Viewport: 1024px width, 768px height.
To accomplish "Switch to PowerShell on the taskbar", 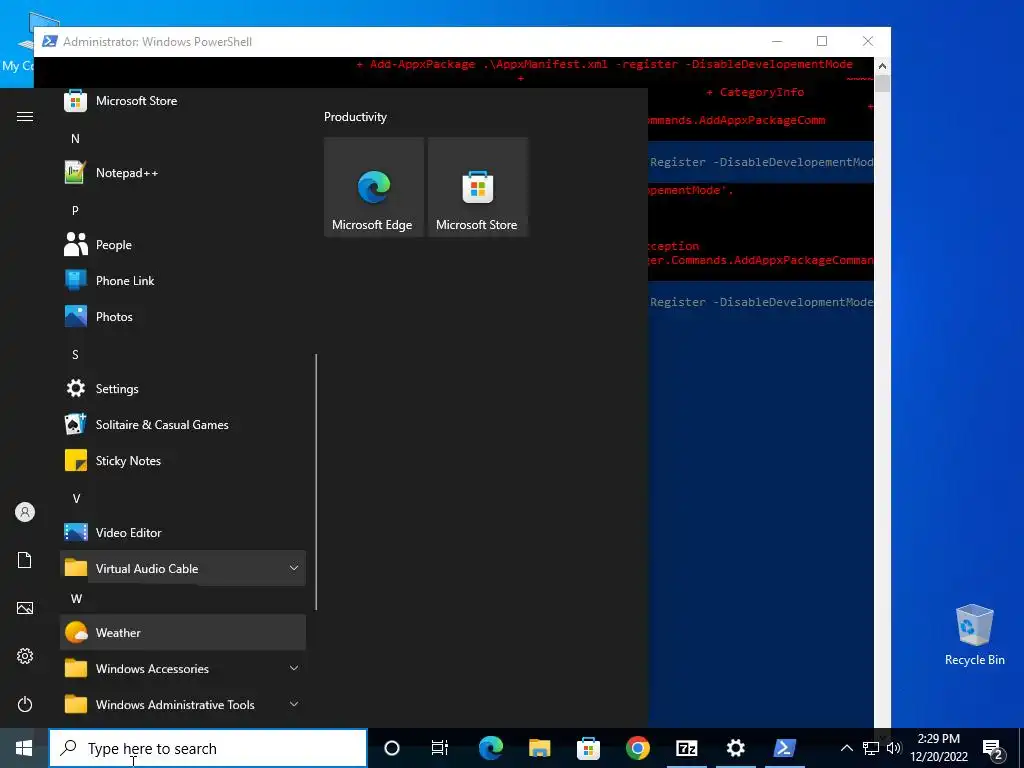I will click(784, 748).
